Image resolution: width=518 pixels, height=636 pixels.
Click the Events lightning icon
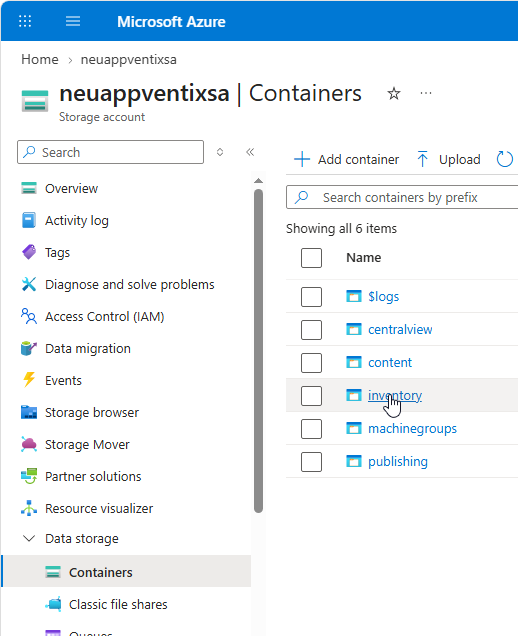pyautogui.click(x=29, y=380)
